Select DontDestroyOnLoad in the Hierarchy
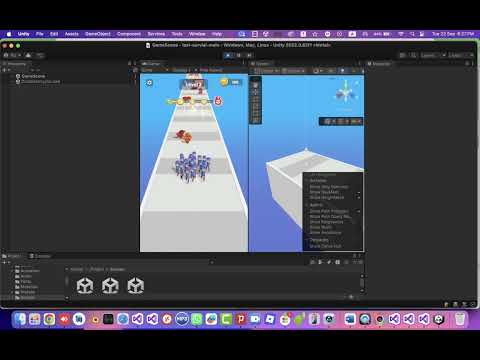The height and width of the screenshot is (360, 480). click(x=40, y=81)
